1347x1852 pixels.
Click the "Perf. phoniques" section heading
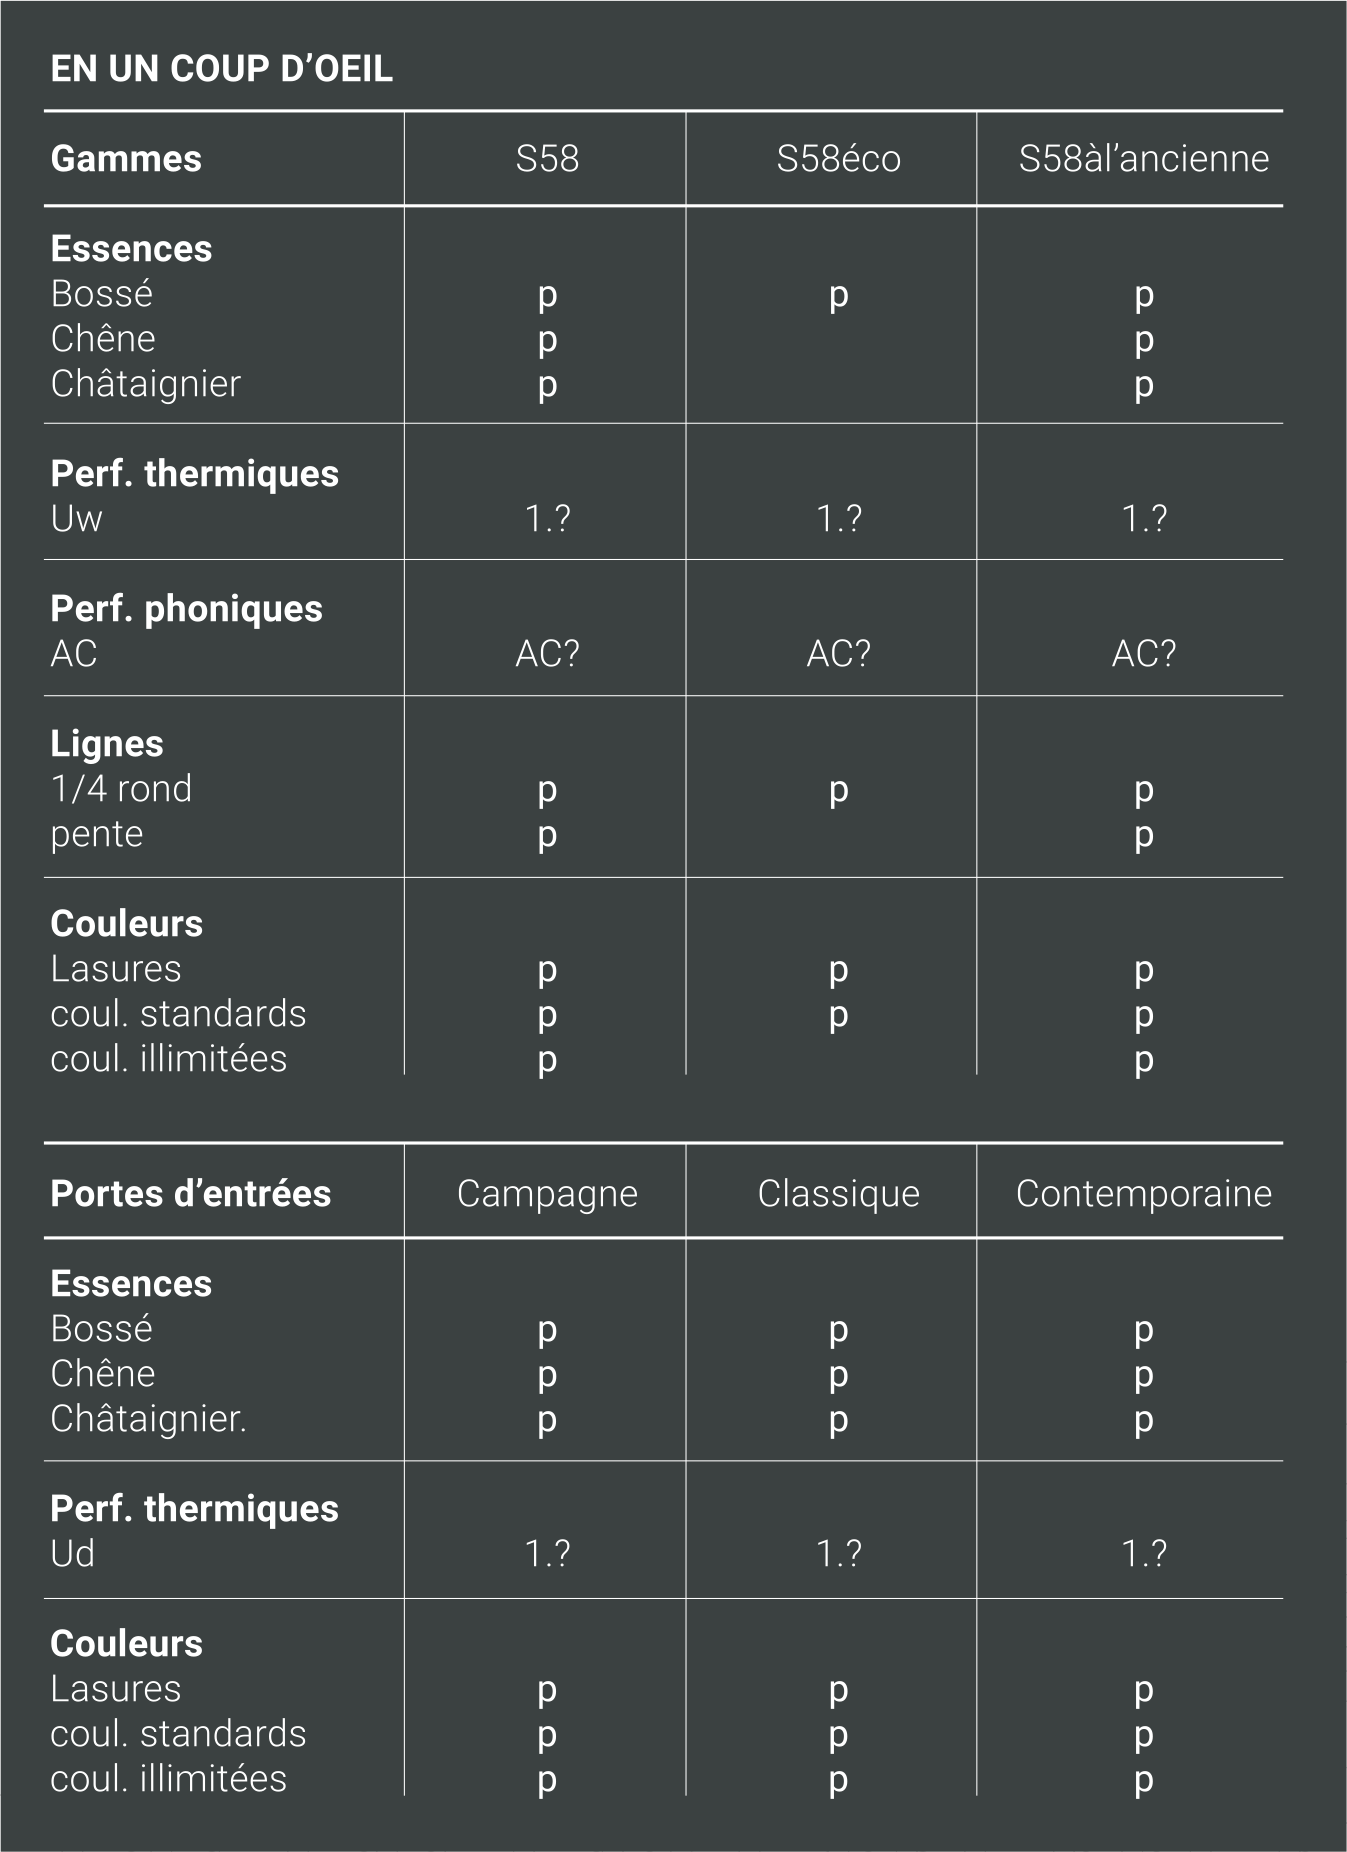[x=186, y=608]
